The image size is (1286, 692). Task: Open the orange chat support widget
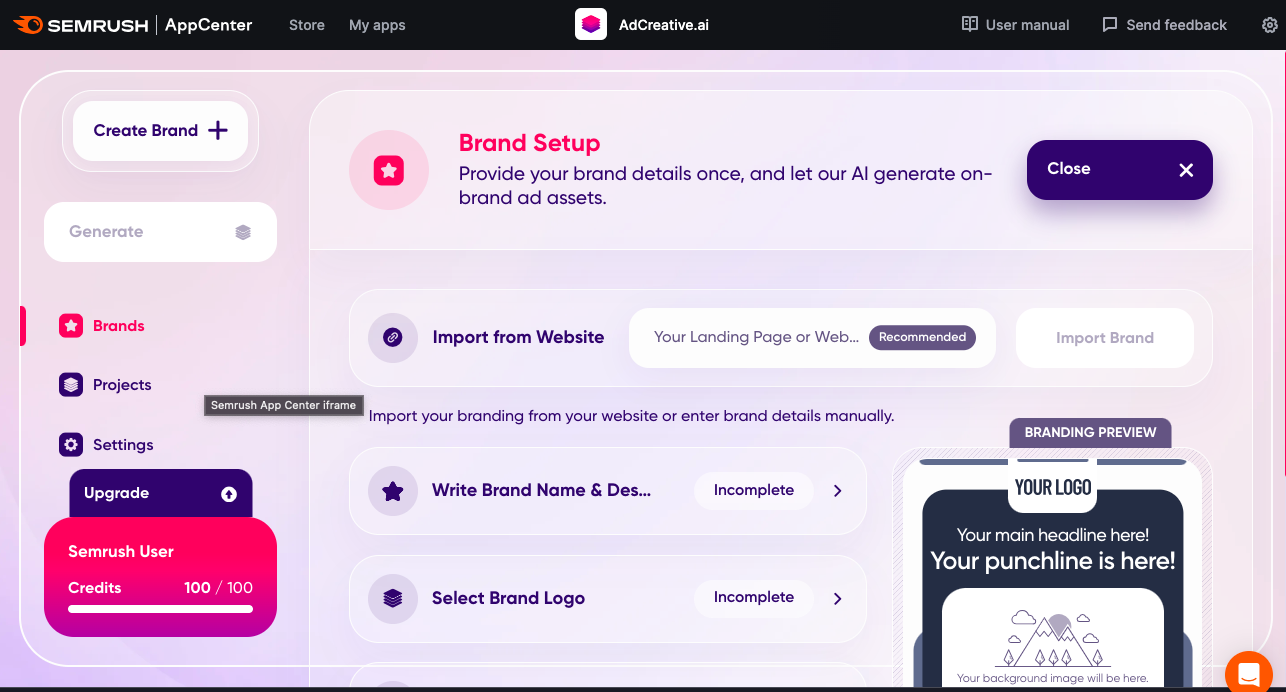point(1248,671)
